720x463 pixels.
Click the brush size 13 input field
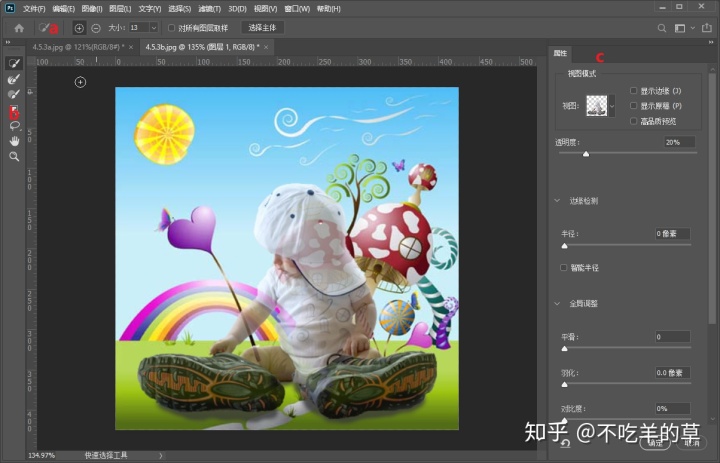pyautogui.click(x=139, y=28)
